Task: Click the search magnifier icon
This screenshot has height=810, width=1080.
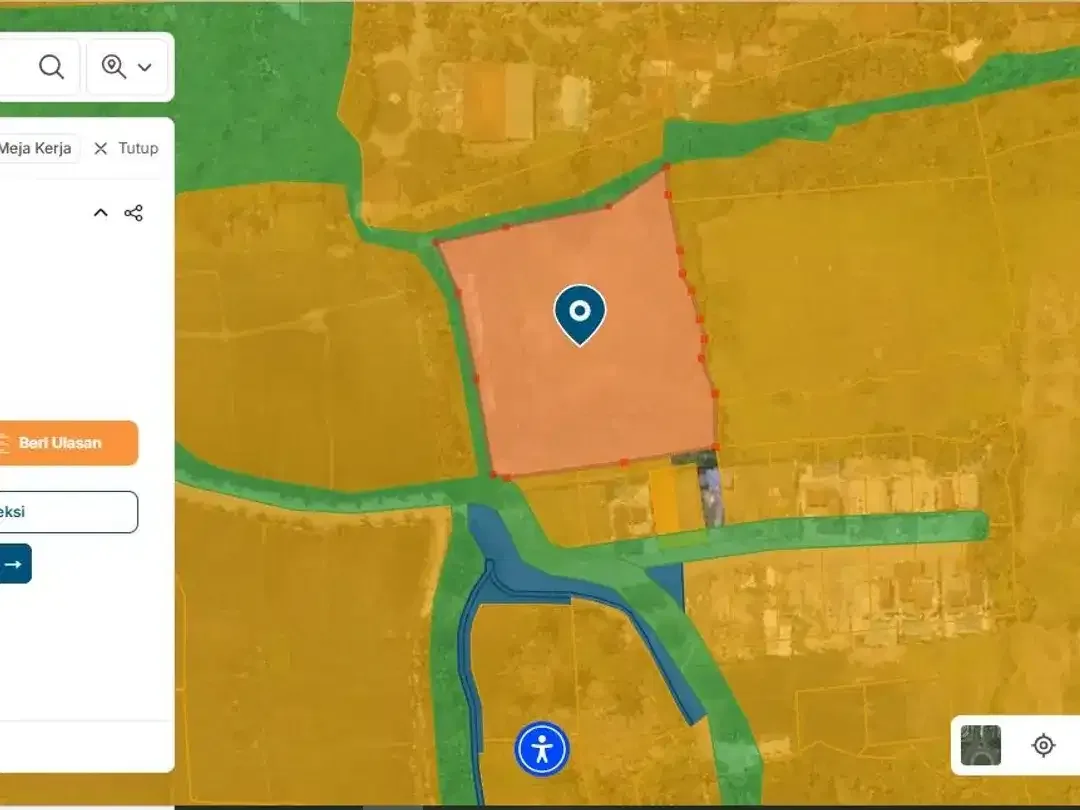Action: tap(51, 67)
